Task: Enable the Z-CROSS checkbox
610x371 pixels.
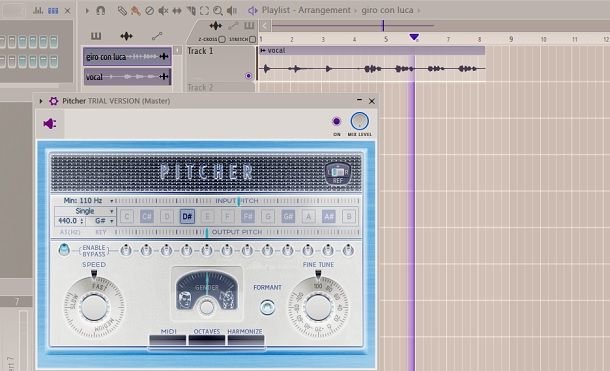Action: pyautogui.click(x=222, y=39)
